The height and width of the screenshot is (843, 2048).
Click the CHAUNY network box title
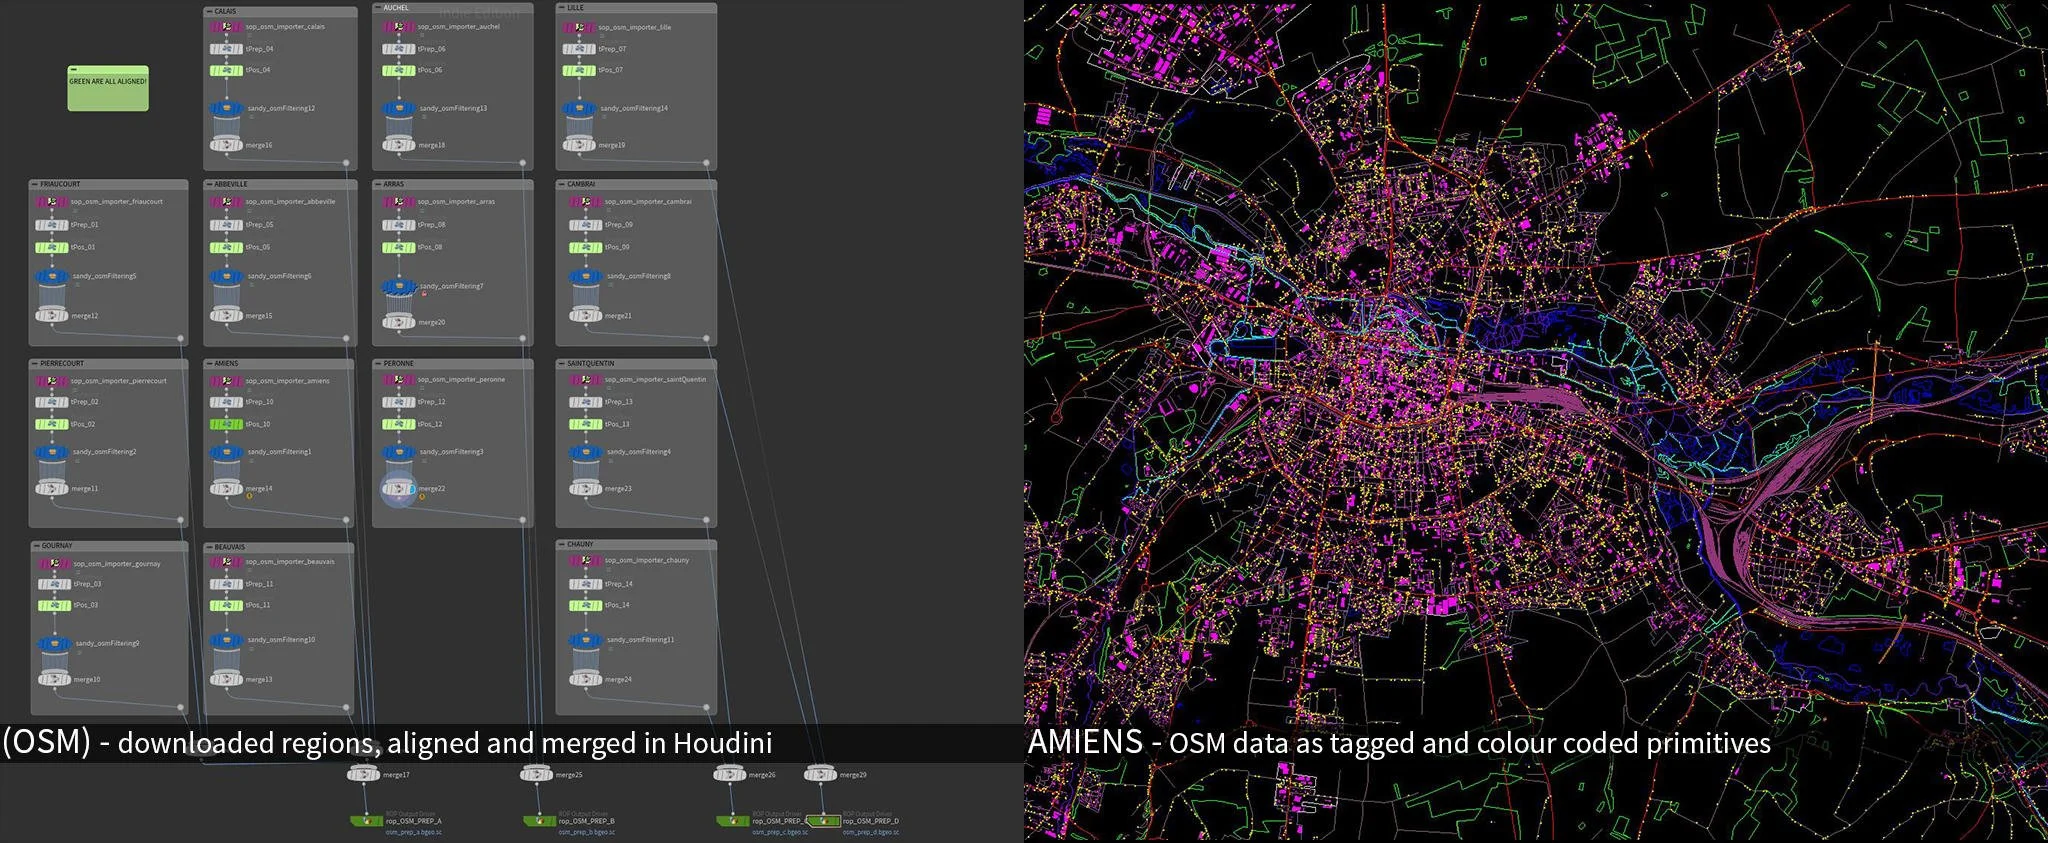click(x=580, y=544)
